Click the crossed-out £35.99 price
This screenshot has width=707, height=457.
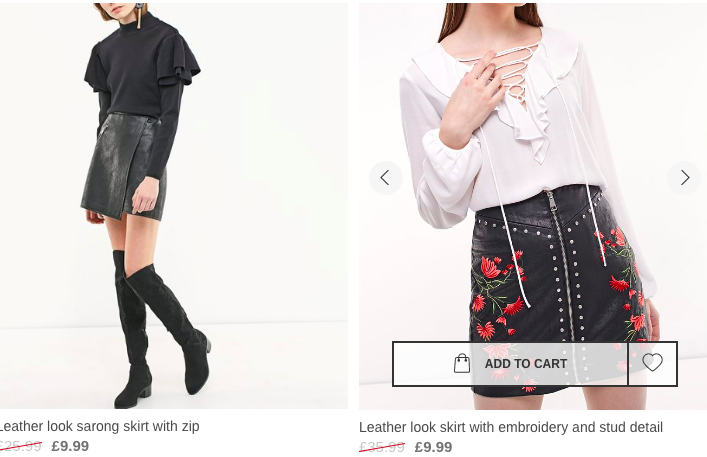[x=382, y=447]
